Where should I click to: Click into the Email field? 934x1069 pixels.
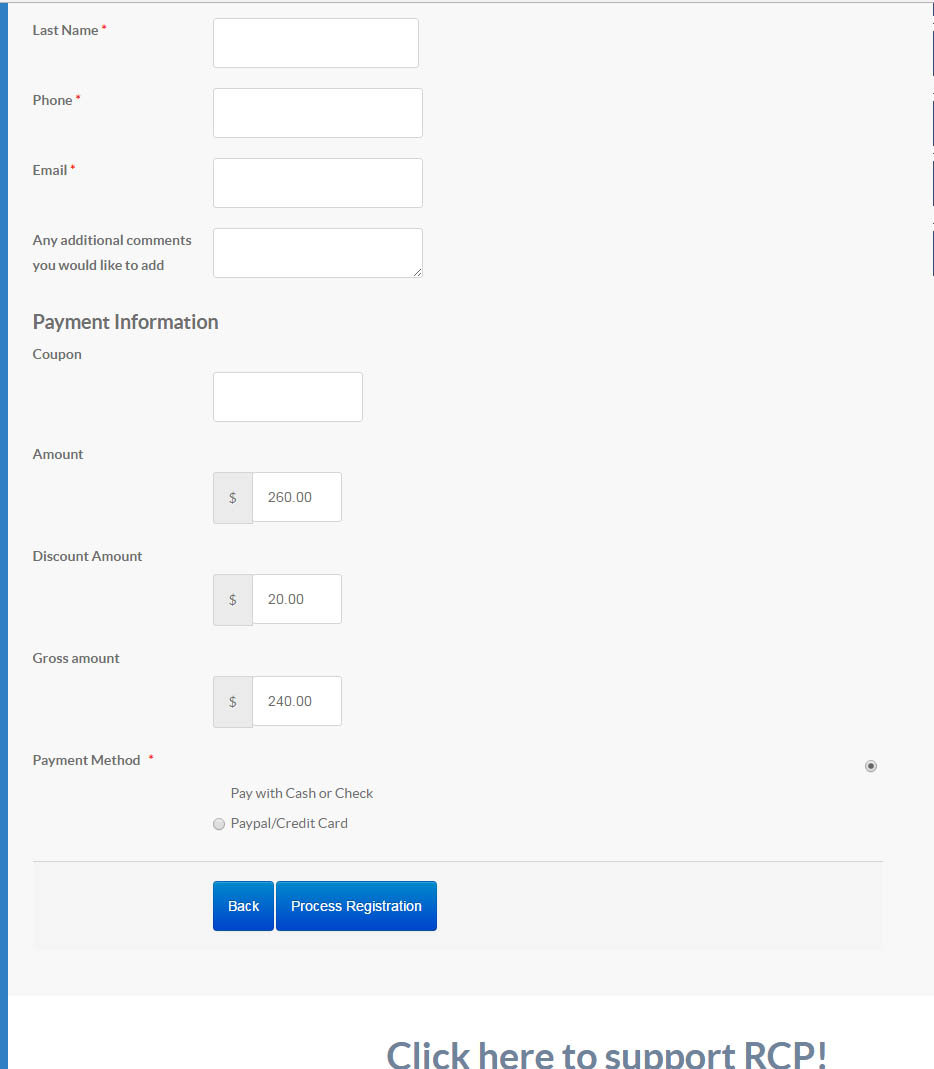pos(317,183)
